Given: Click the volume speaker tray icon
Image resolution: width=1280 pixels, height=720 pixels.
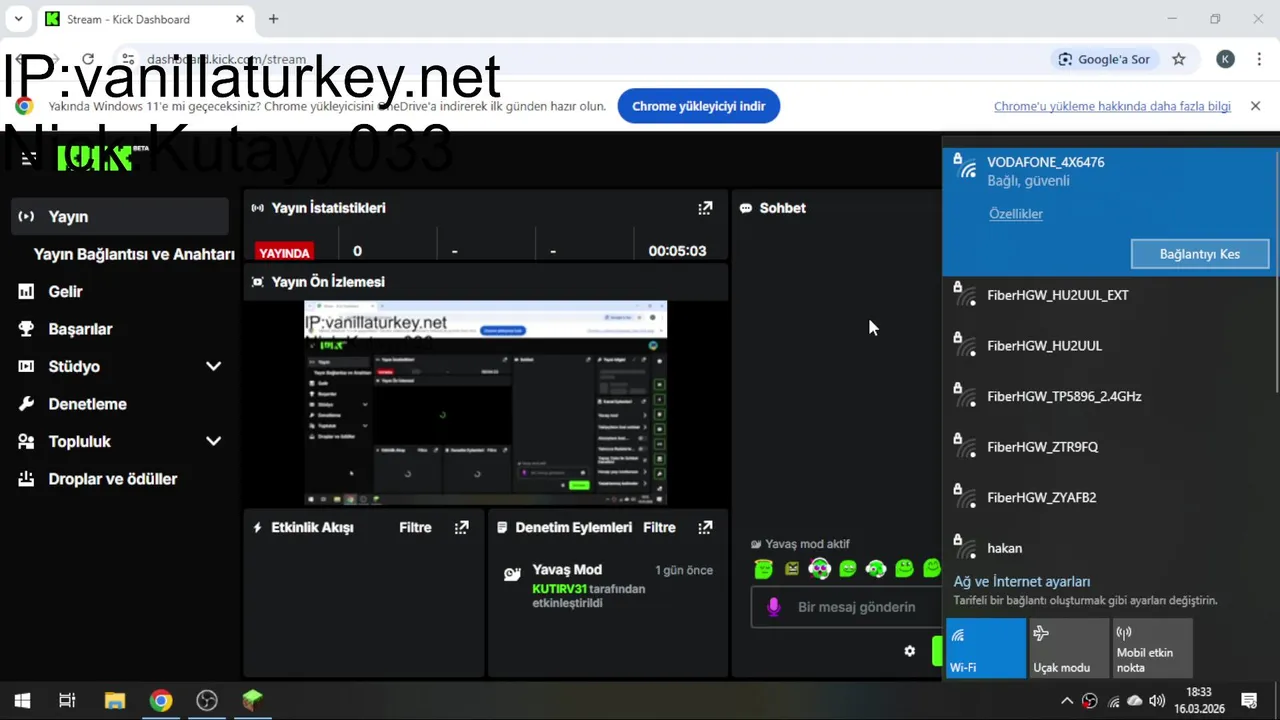Looking at the screenshot, I should [1157, 701].
